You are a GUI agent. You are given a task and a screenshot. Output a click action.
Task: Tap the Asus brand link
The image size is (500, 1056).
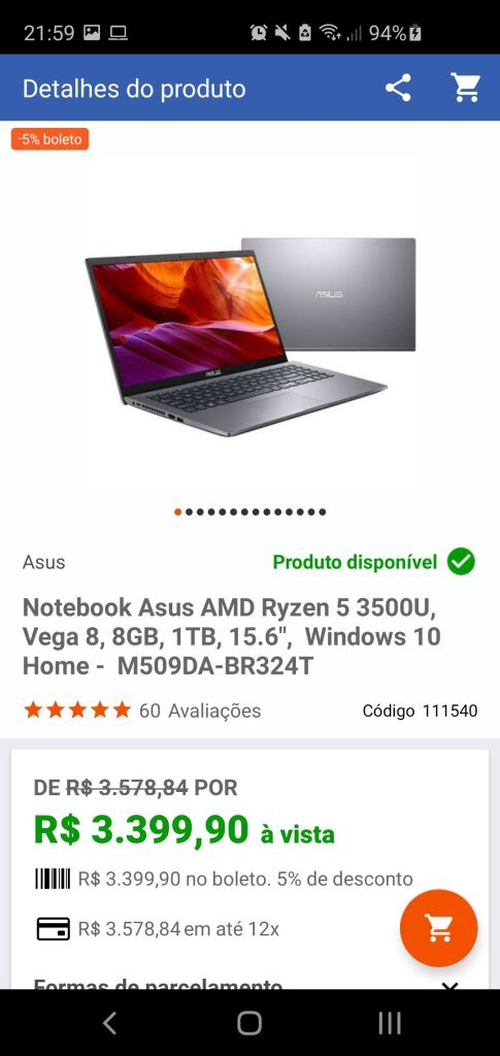point(44,562)
